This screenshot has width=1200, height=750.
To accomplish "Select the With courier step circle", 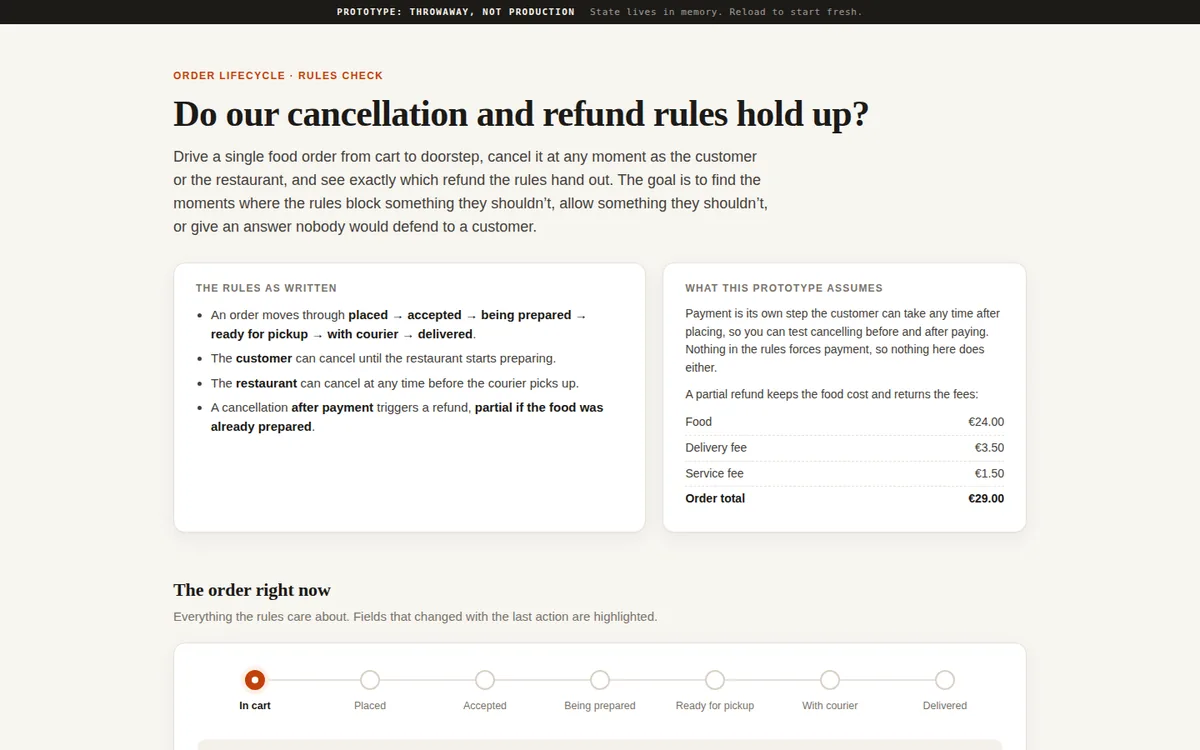I will click(830, 680).
